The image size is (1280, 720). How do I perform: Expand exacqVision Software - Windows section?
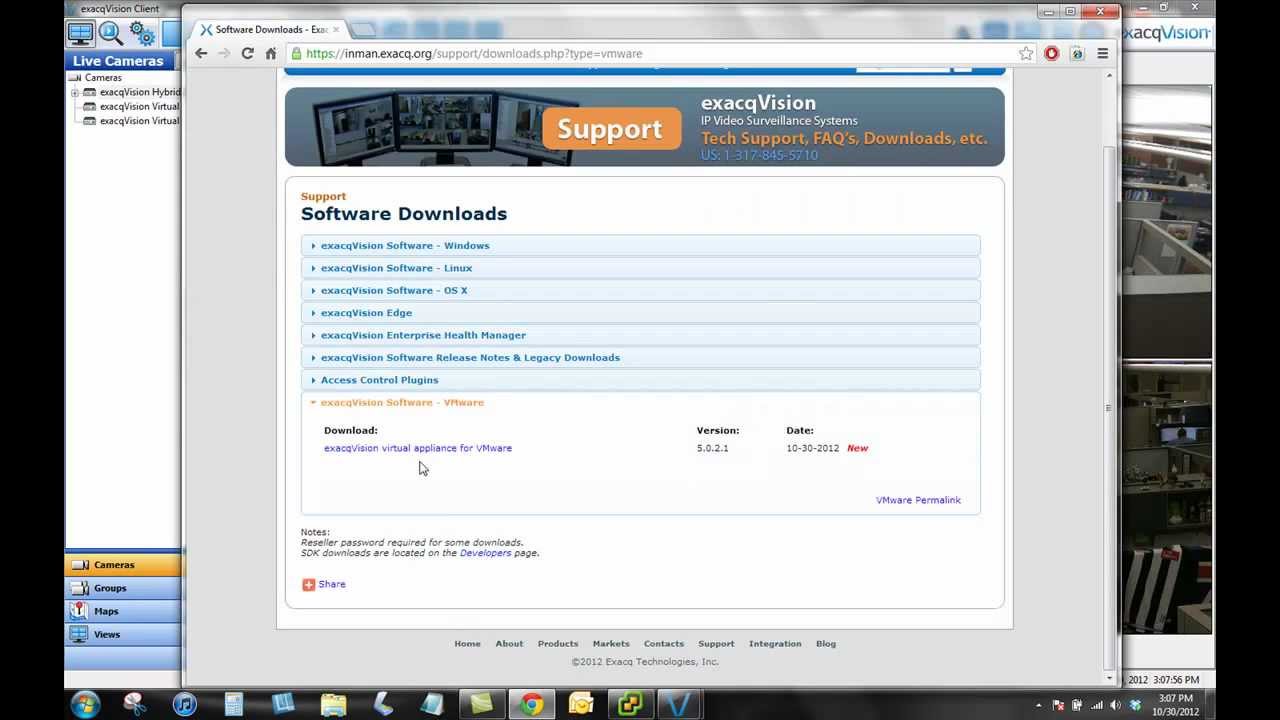click(640, 246)
